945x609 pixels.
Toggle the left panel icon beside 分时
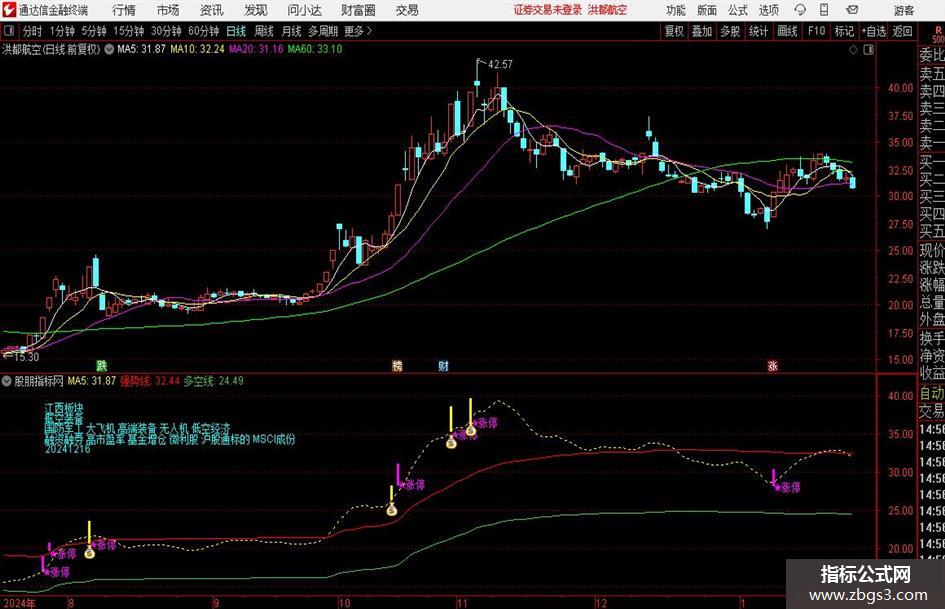pyautogui.click(x=8, y=31)
